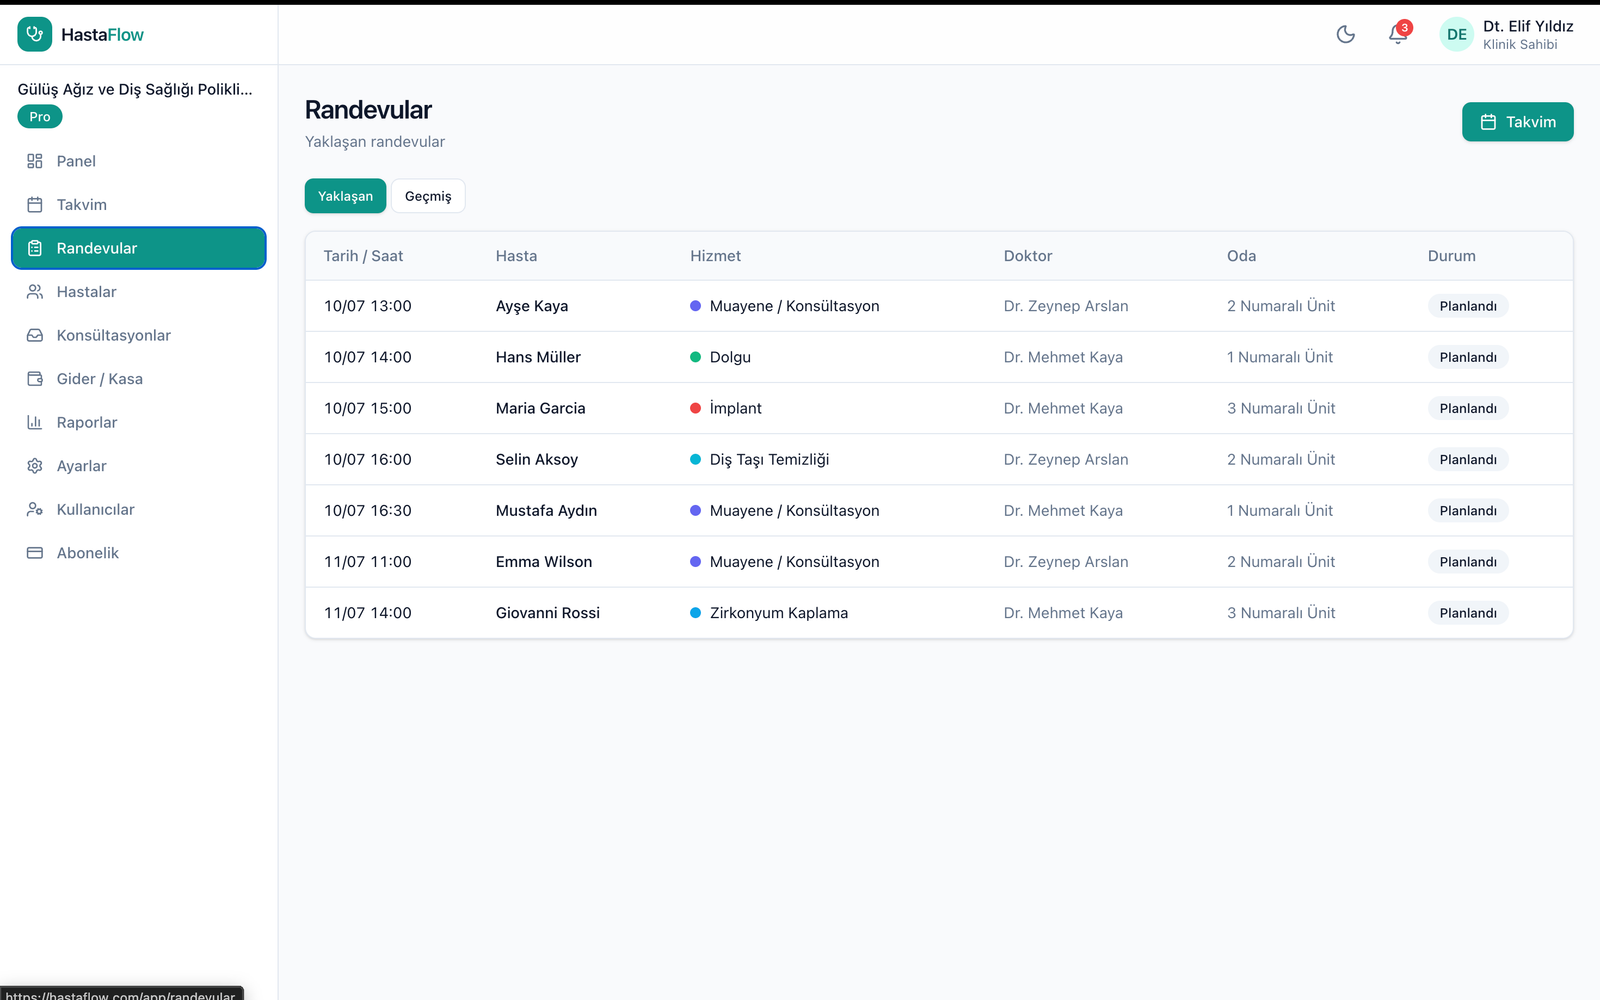This screenshot has height=1000, width=1600.
Task: Click the red dot beside İmplant
Action: pos(695,408)
